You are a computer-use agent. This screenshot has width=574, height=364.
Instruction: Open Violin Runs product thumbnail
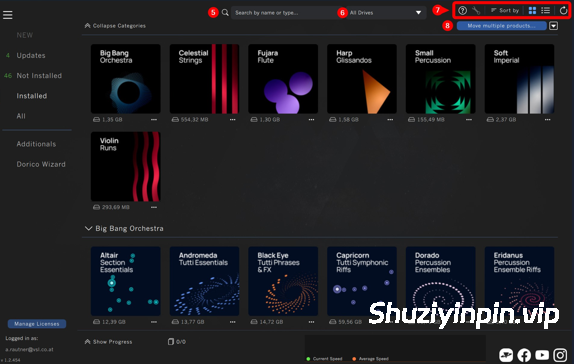click(x=126, y=167)
